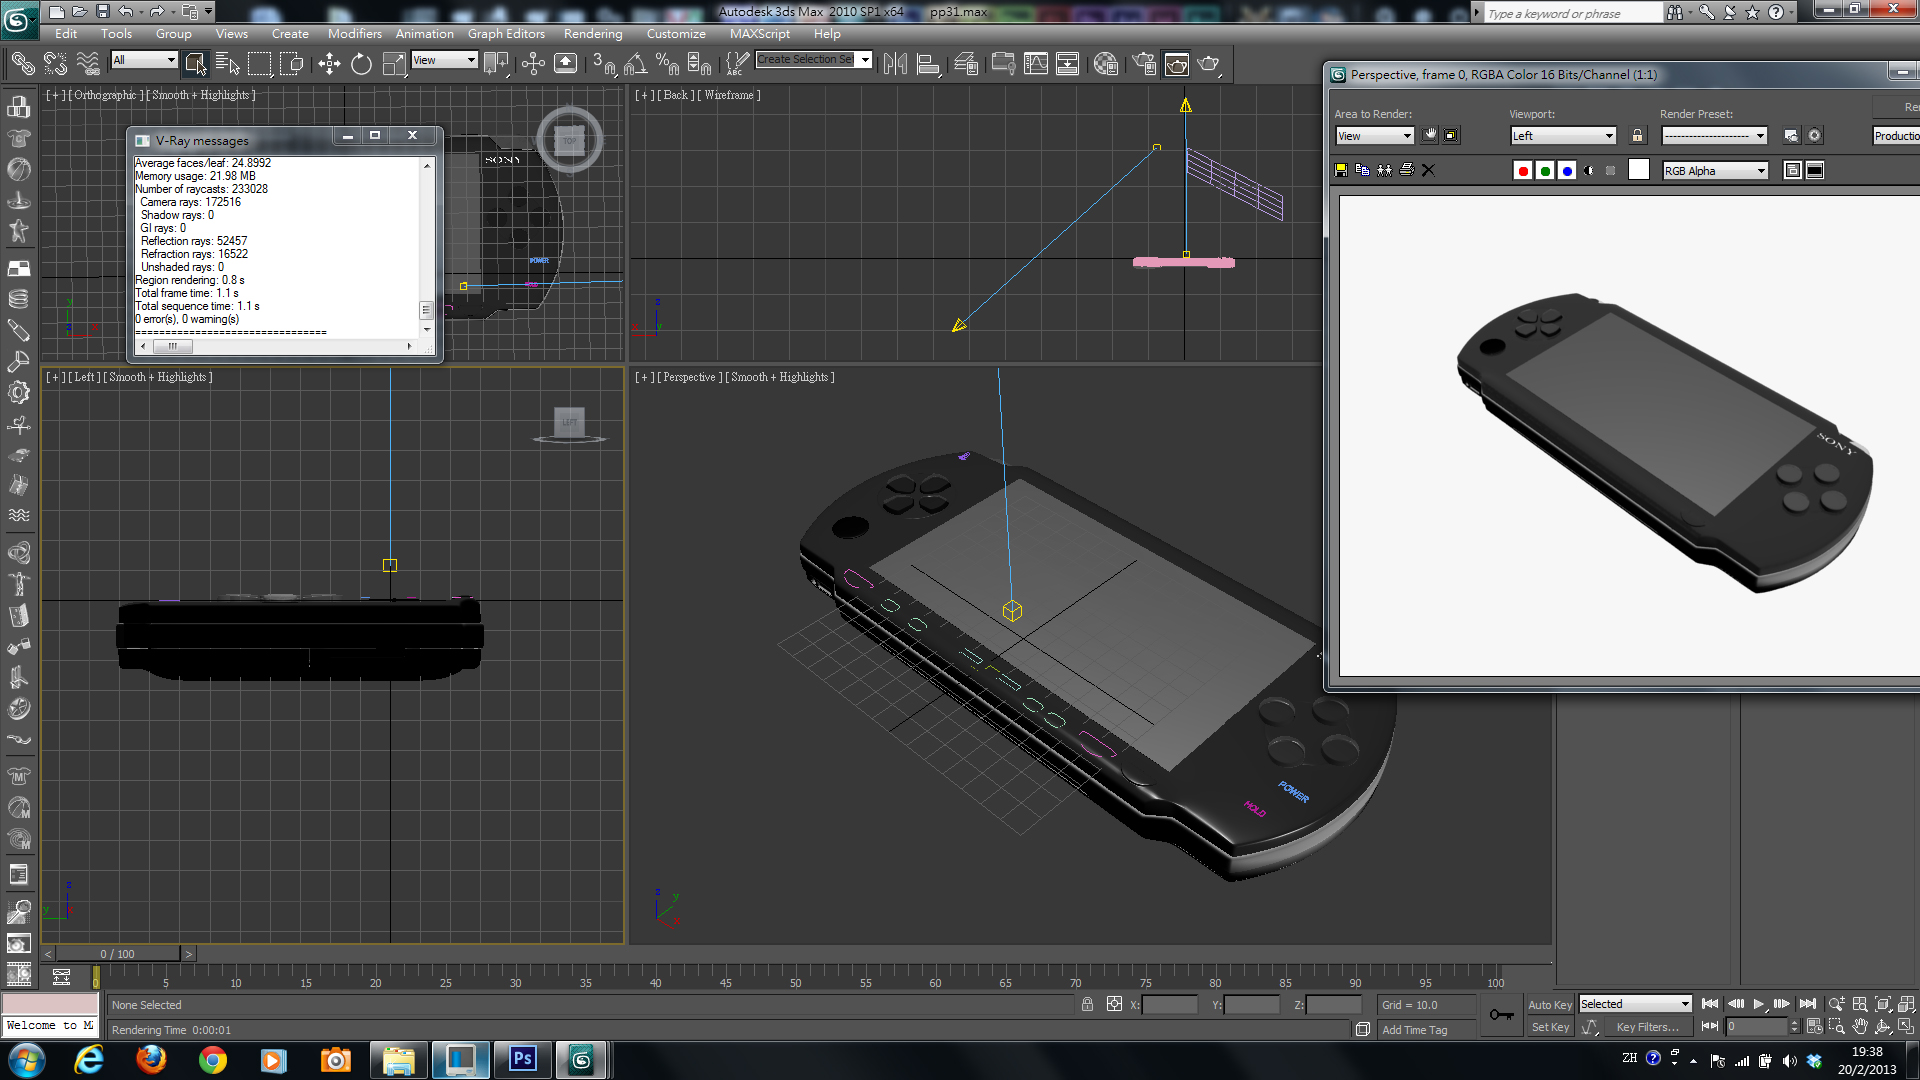Open the Viewport dropdown set to Left

coord(1562,135)
